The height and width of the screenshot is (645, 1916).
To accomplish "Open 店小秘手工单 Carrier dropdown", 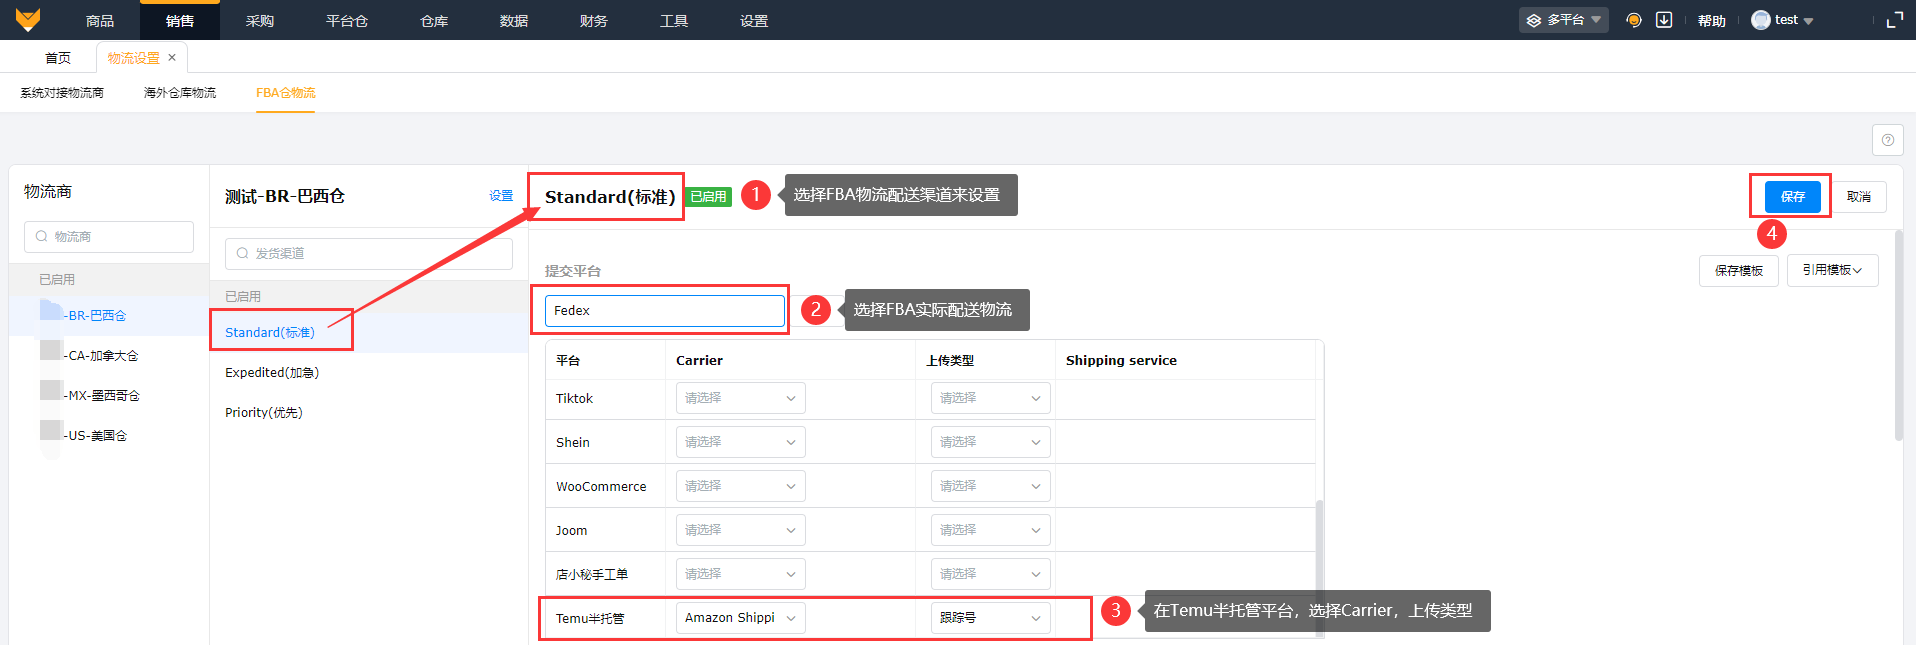I will tap(741, 574).
